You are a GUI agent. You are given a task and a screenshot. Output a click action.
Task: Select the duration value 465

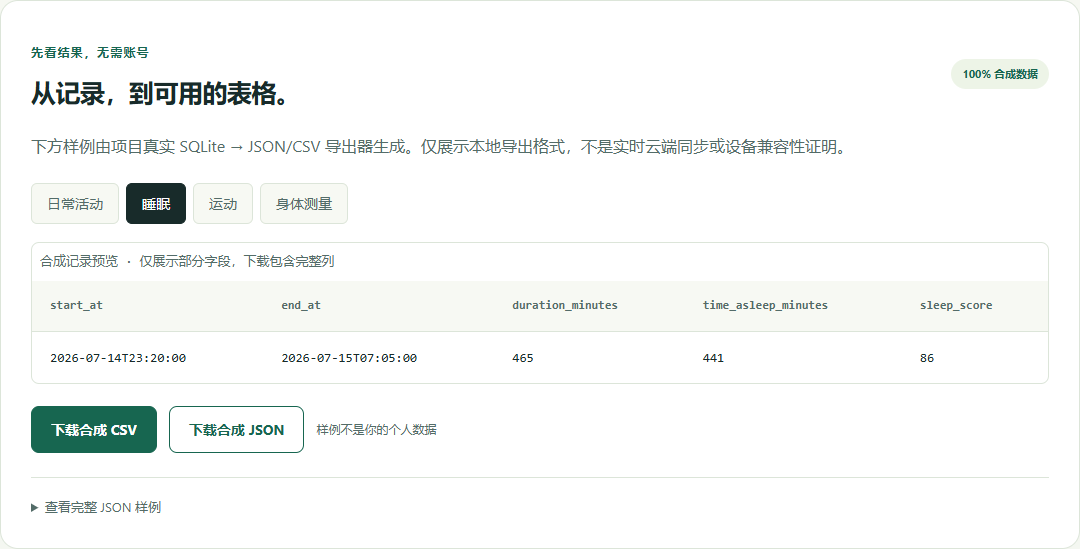[523, 358]
